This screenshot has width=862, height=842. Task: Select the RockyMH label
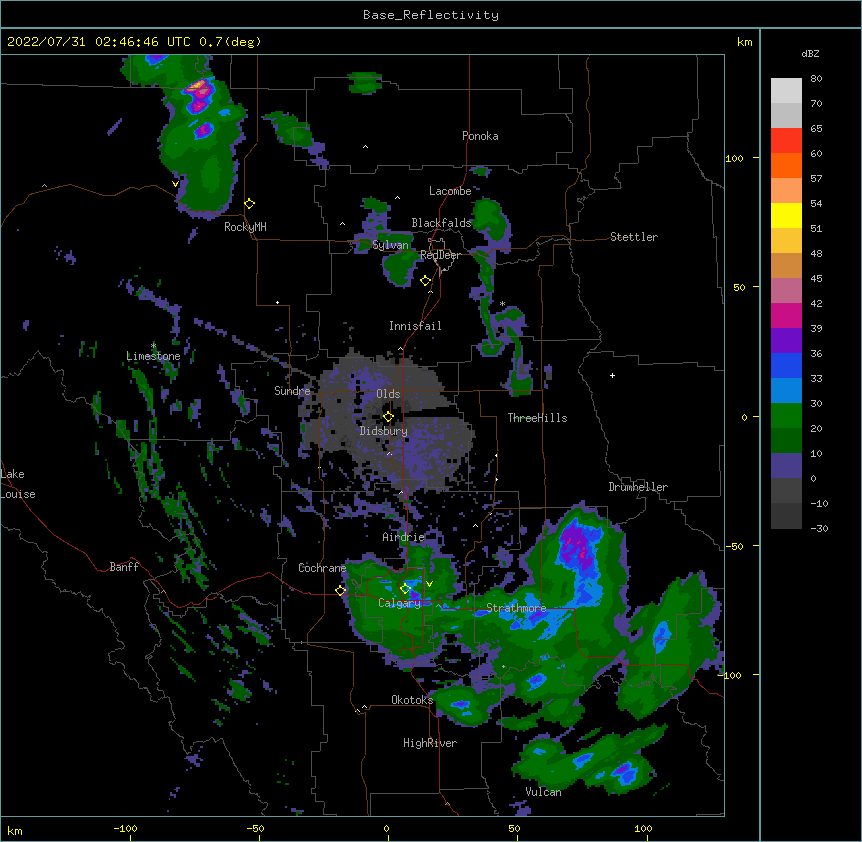pos(245,227)
